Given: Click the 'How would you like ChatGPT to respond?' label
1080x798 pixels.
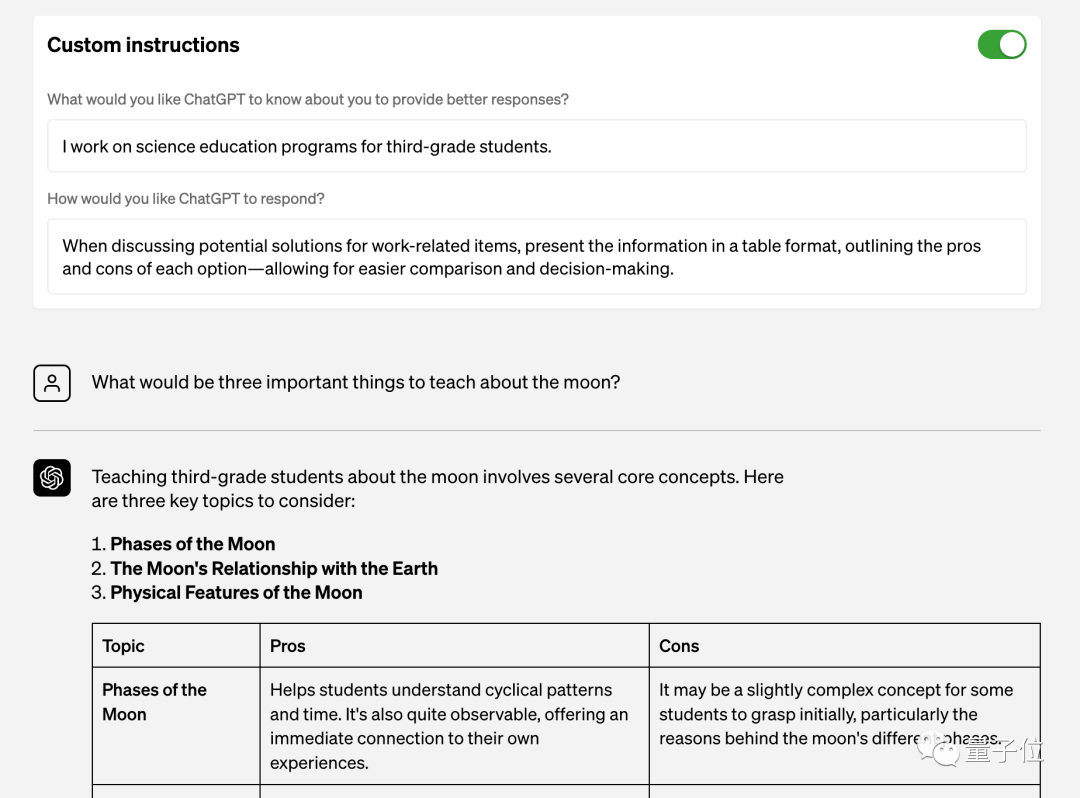Looking at the screenshot, I should [x=186, y=199].
